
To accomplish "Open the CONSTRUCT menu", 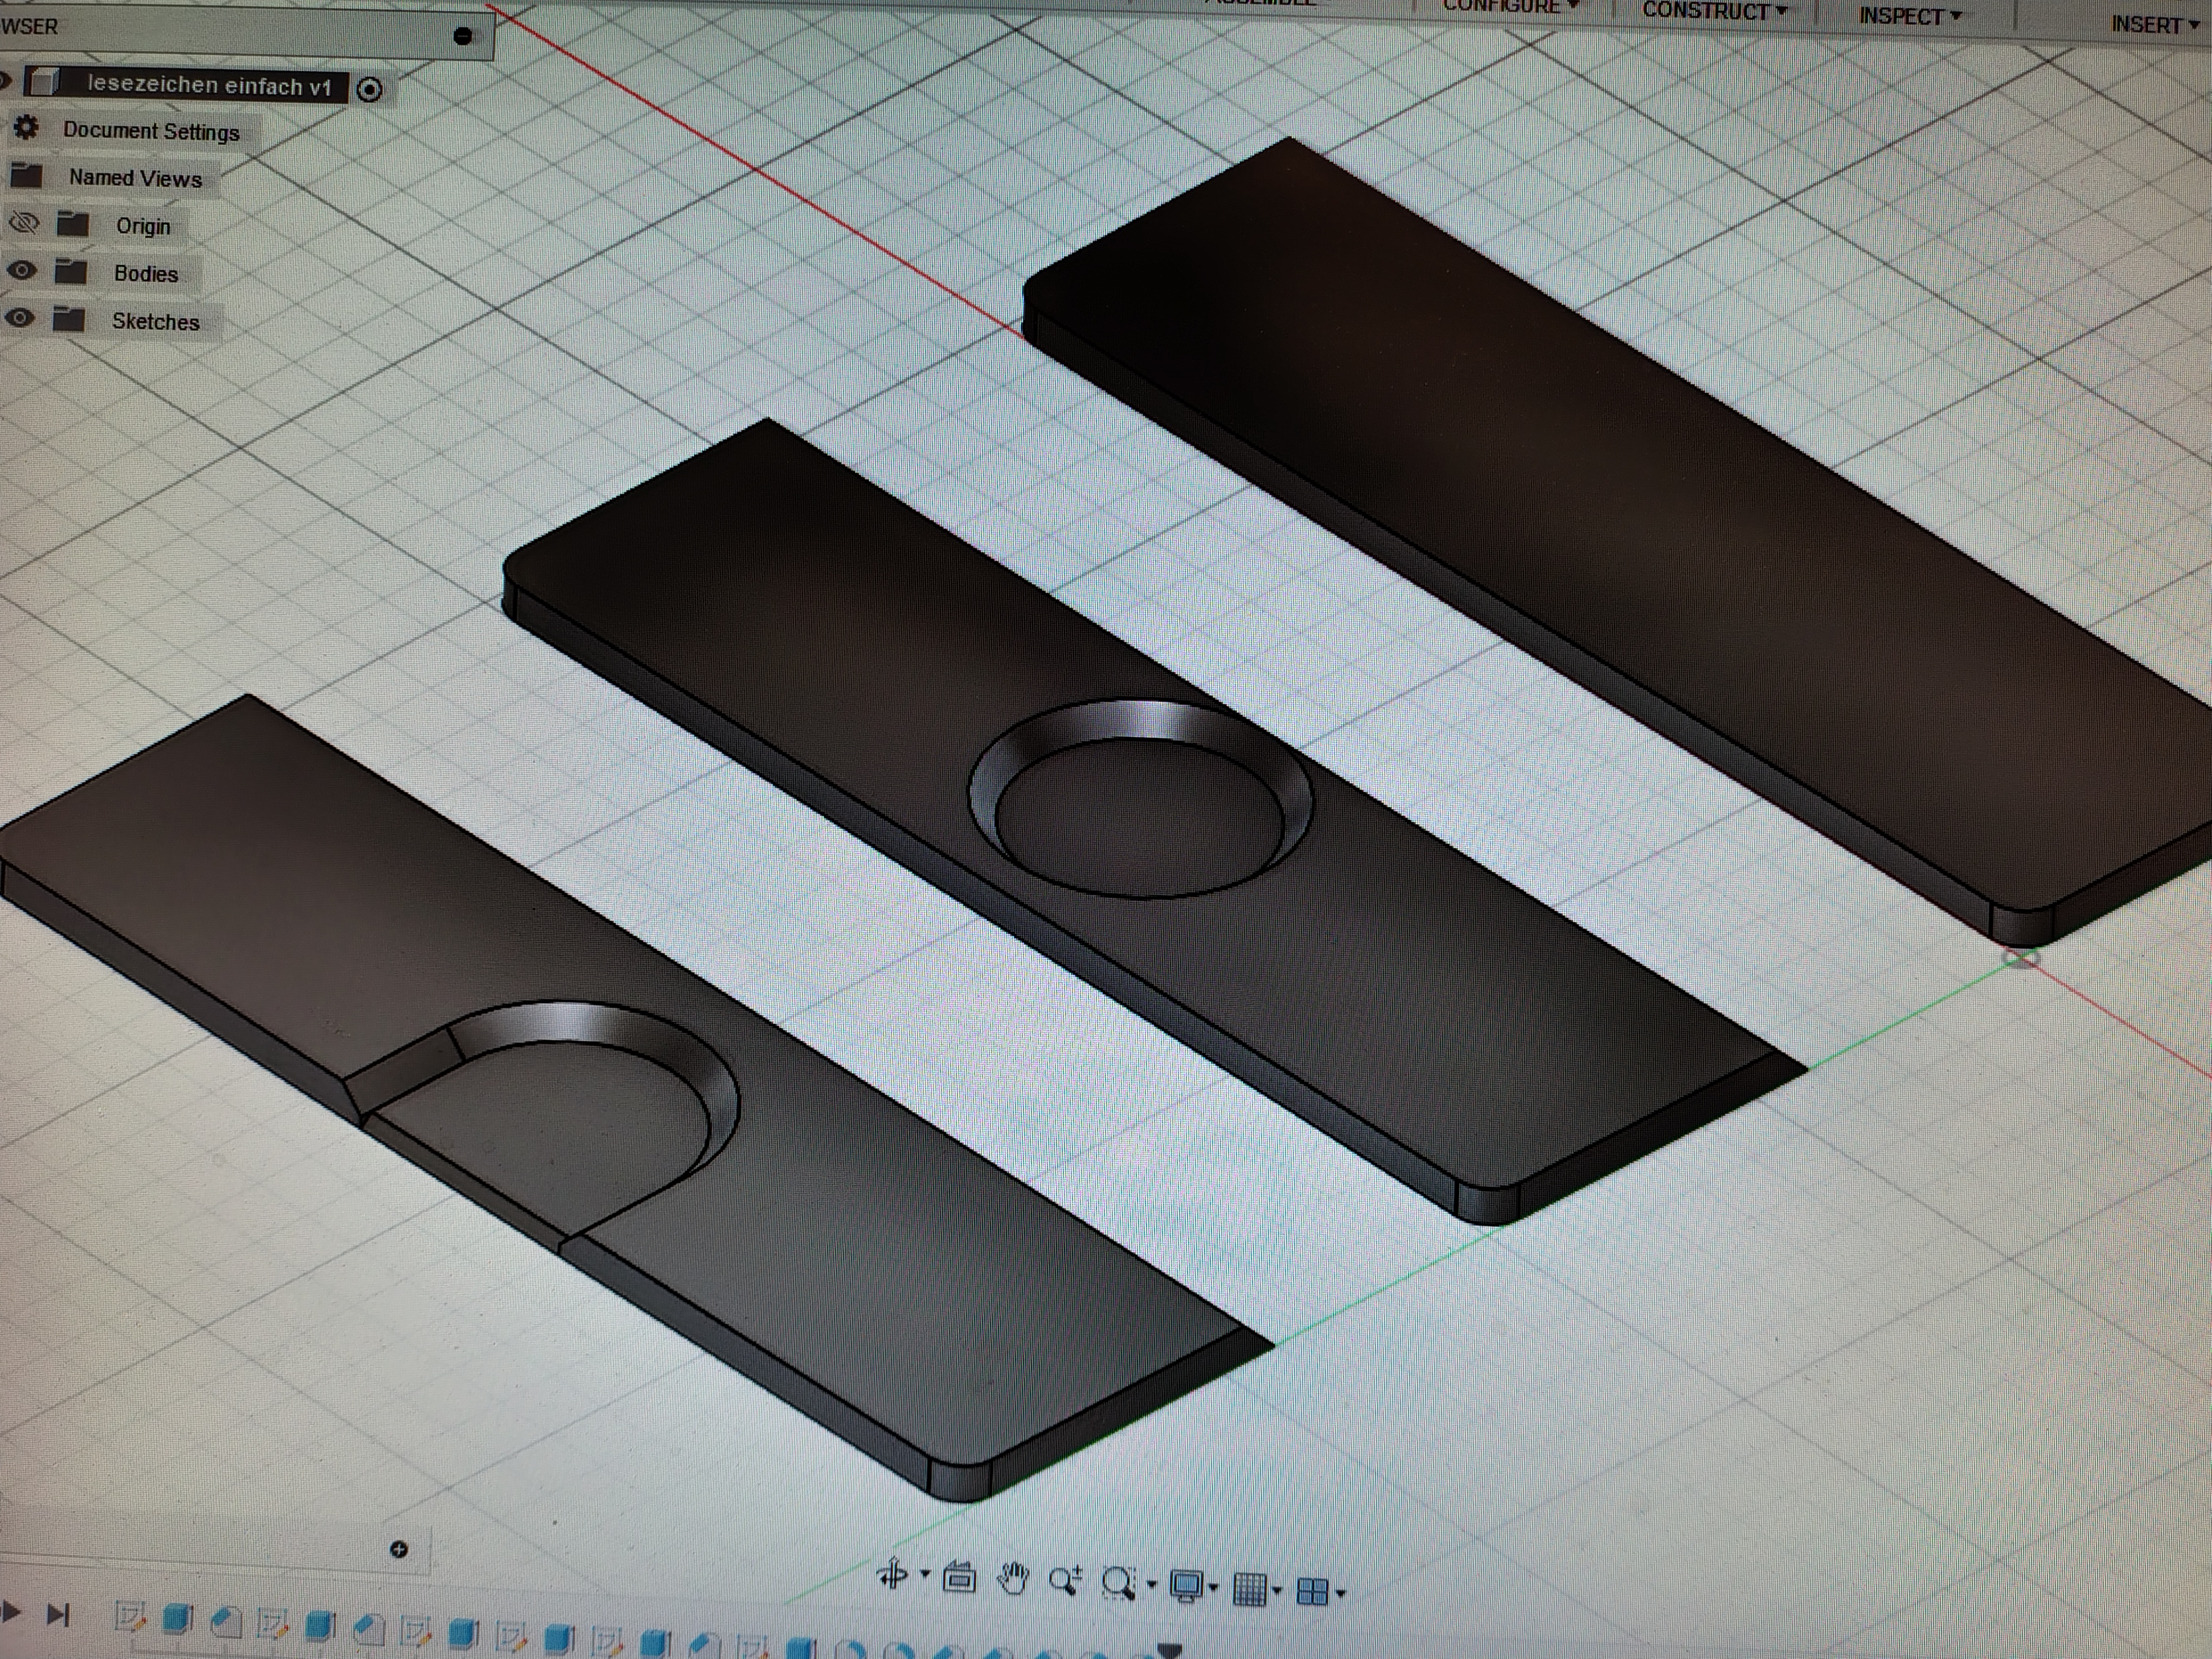I will click(x=1714, y=11).
